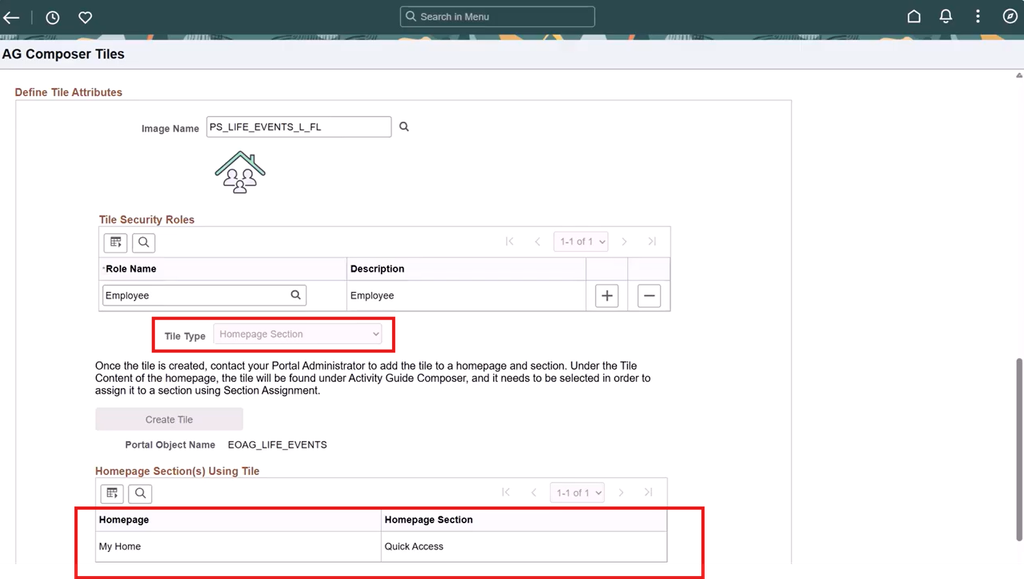
Task: Click the Role Name column header
Action: 131,269
